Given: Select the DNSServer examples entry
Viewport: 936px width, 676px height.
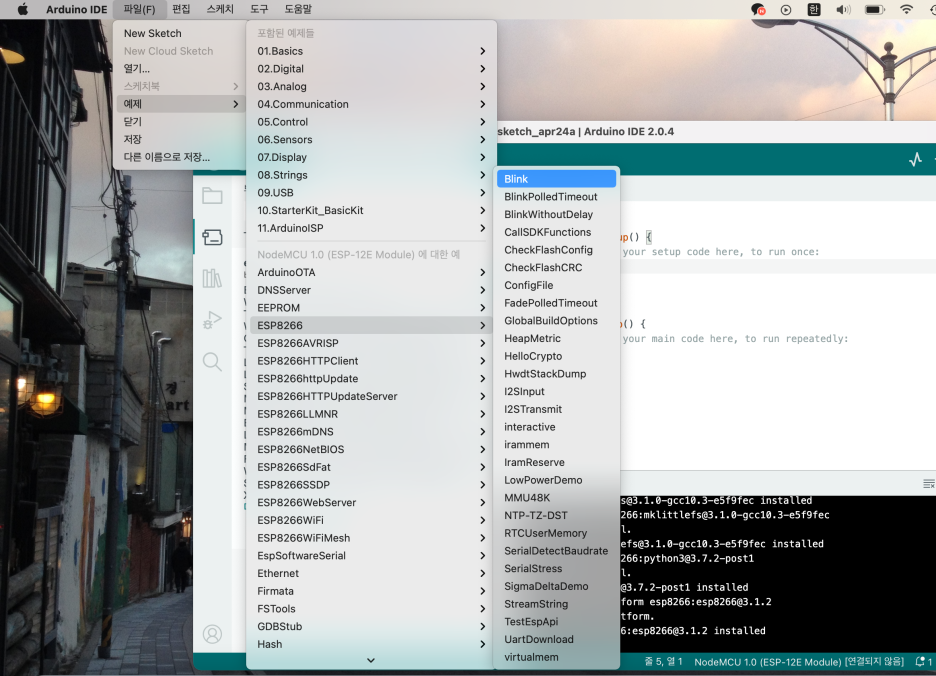Looking at the screenshot, I should click(371, 290).
